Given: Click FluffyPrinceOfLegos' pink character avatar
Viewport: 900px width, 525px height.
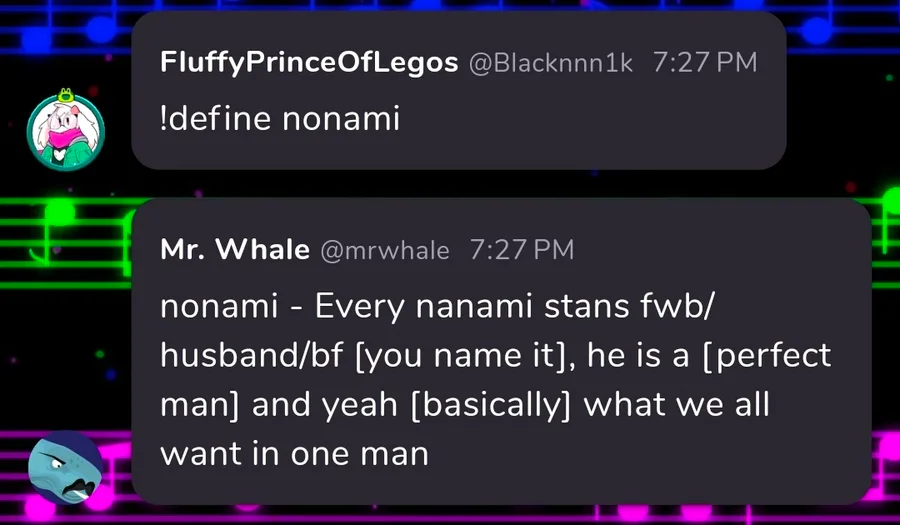Looking at the screenshot, I should pos(65,129).
